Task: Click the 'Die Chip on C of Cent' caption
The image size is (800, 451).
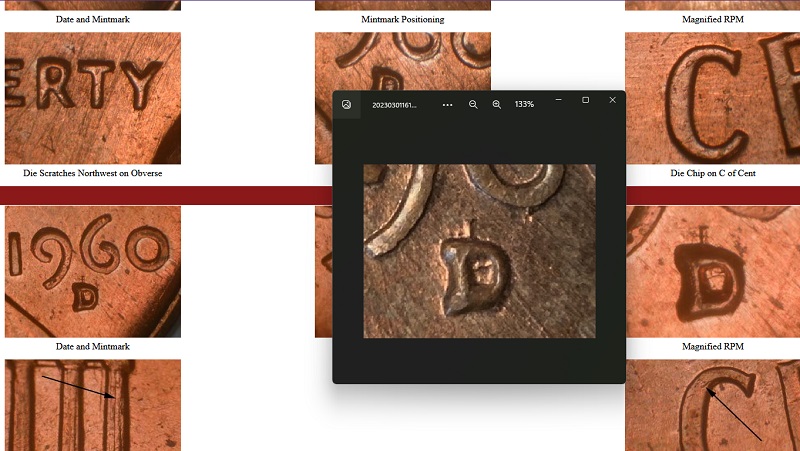Action: [713, 173]
